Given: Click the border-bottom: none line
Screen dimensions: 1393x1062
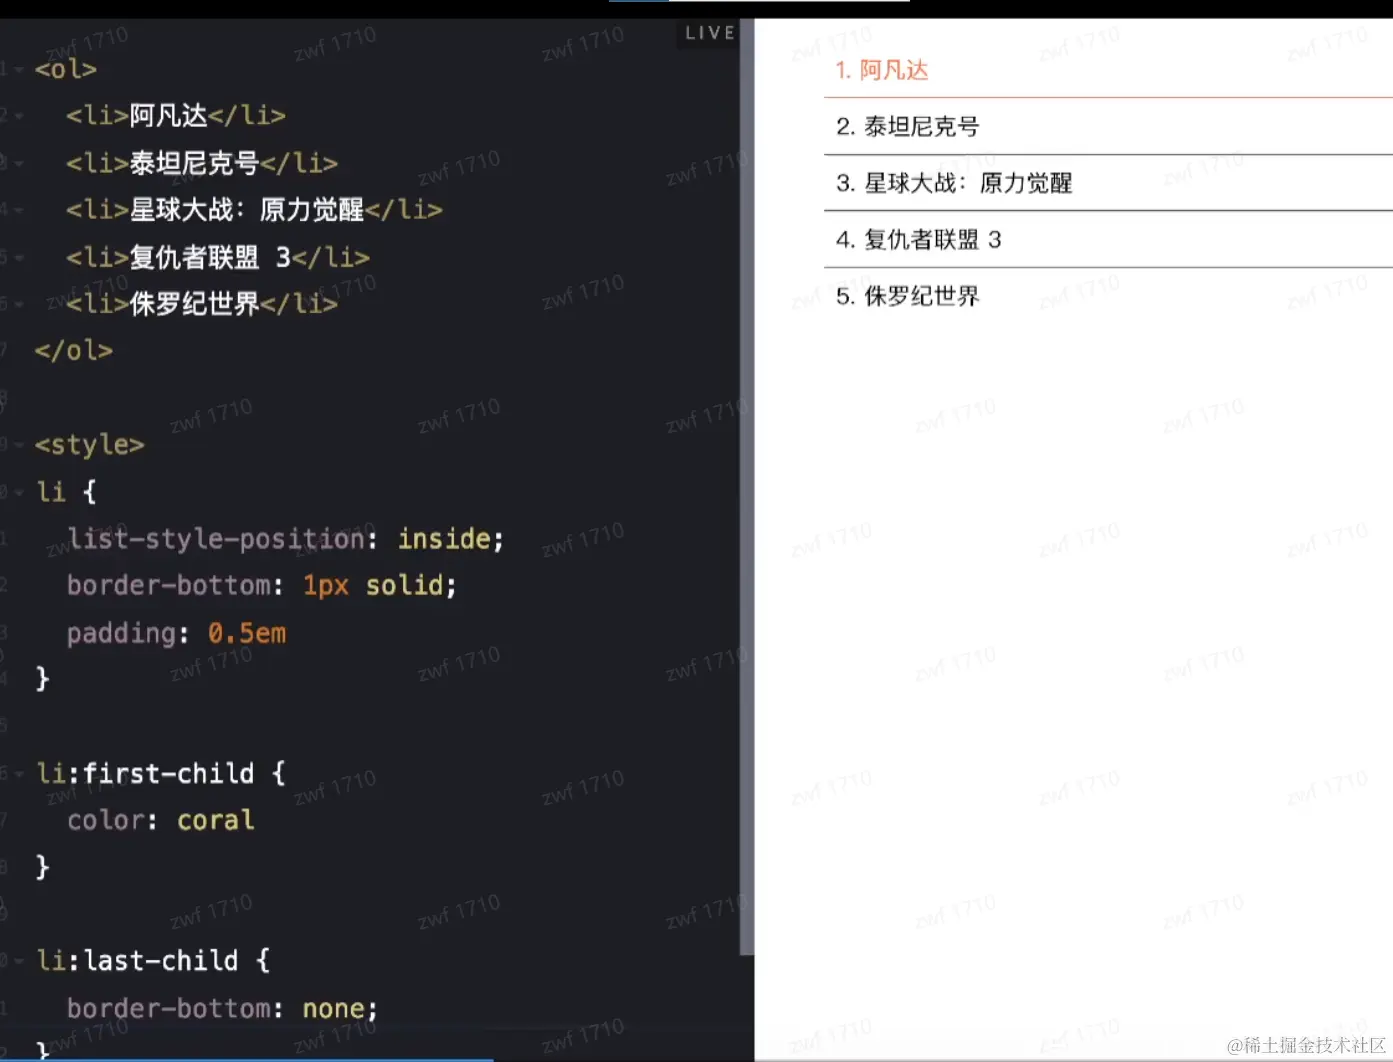Looking at the screenshot, I should [222, 1008].
